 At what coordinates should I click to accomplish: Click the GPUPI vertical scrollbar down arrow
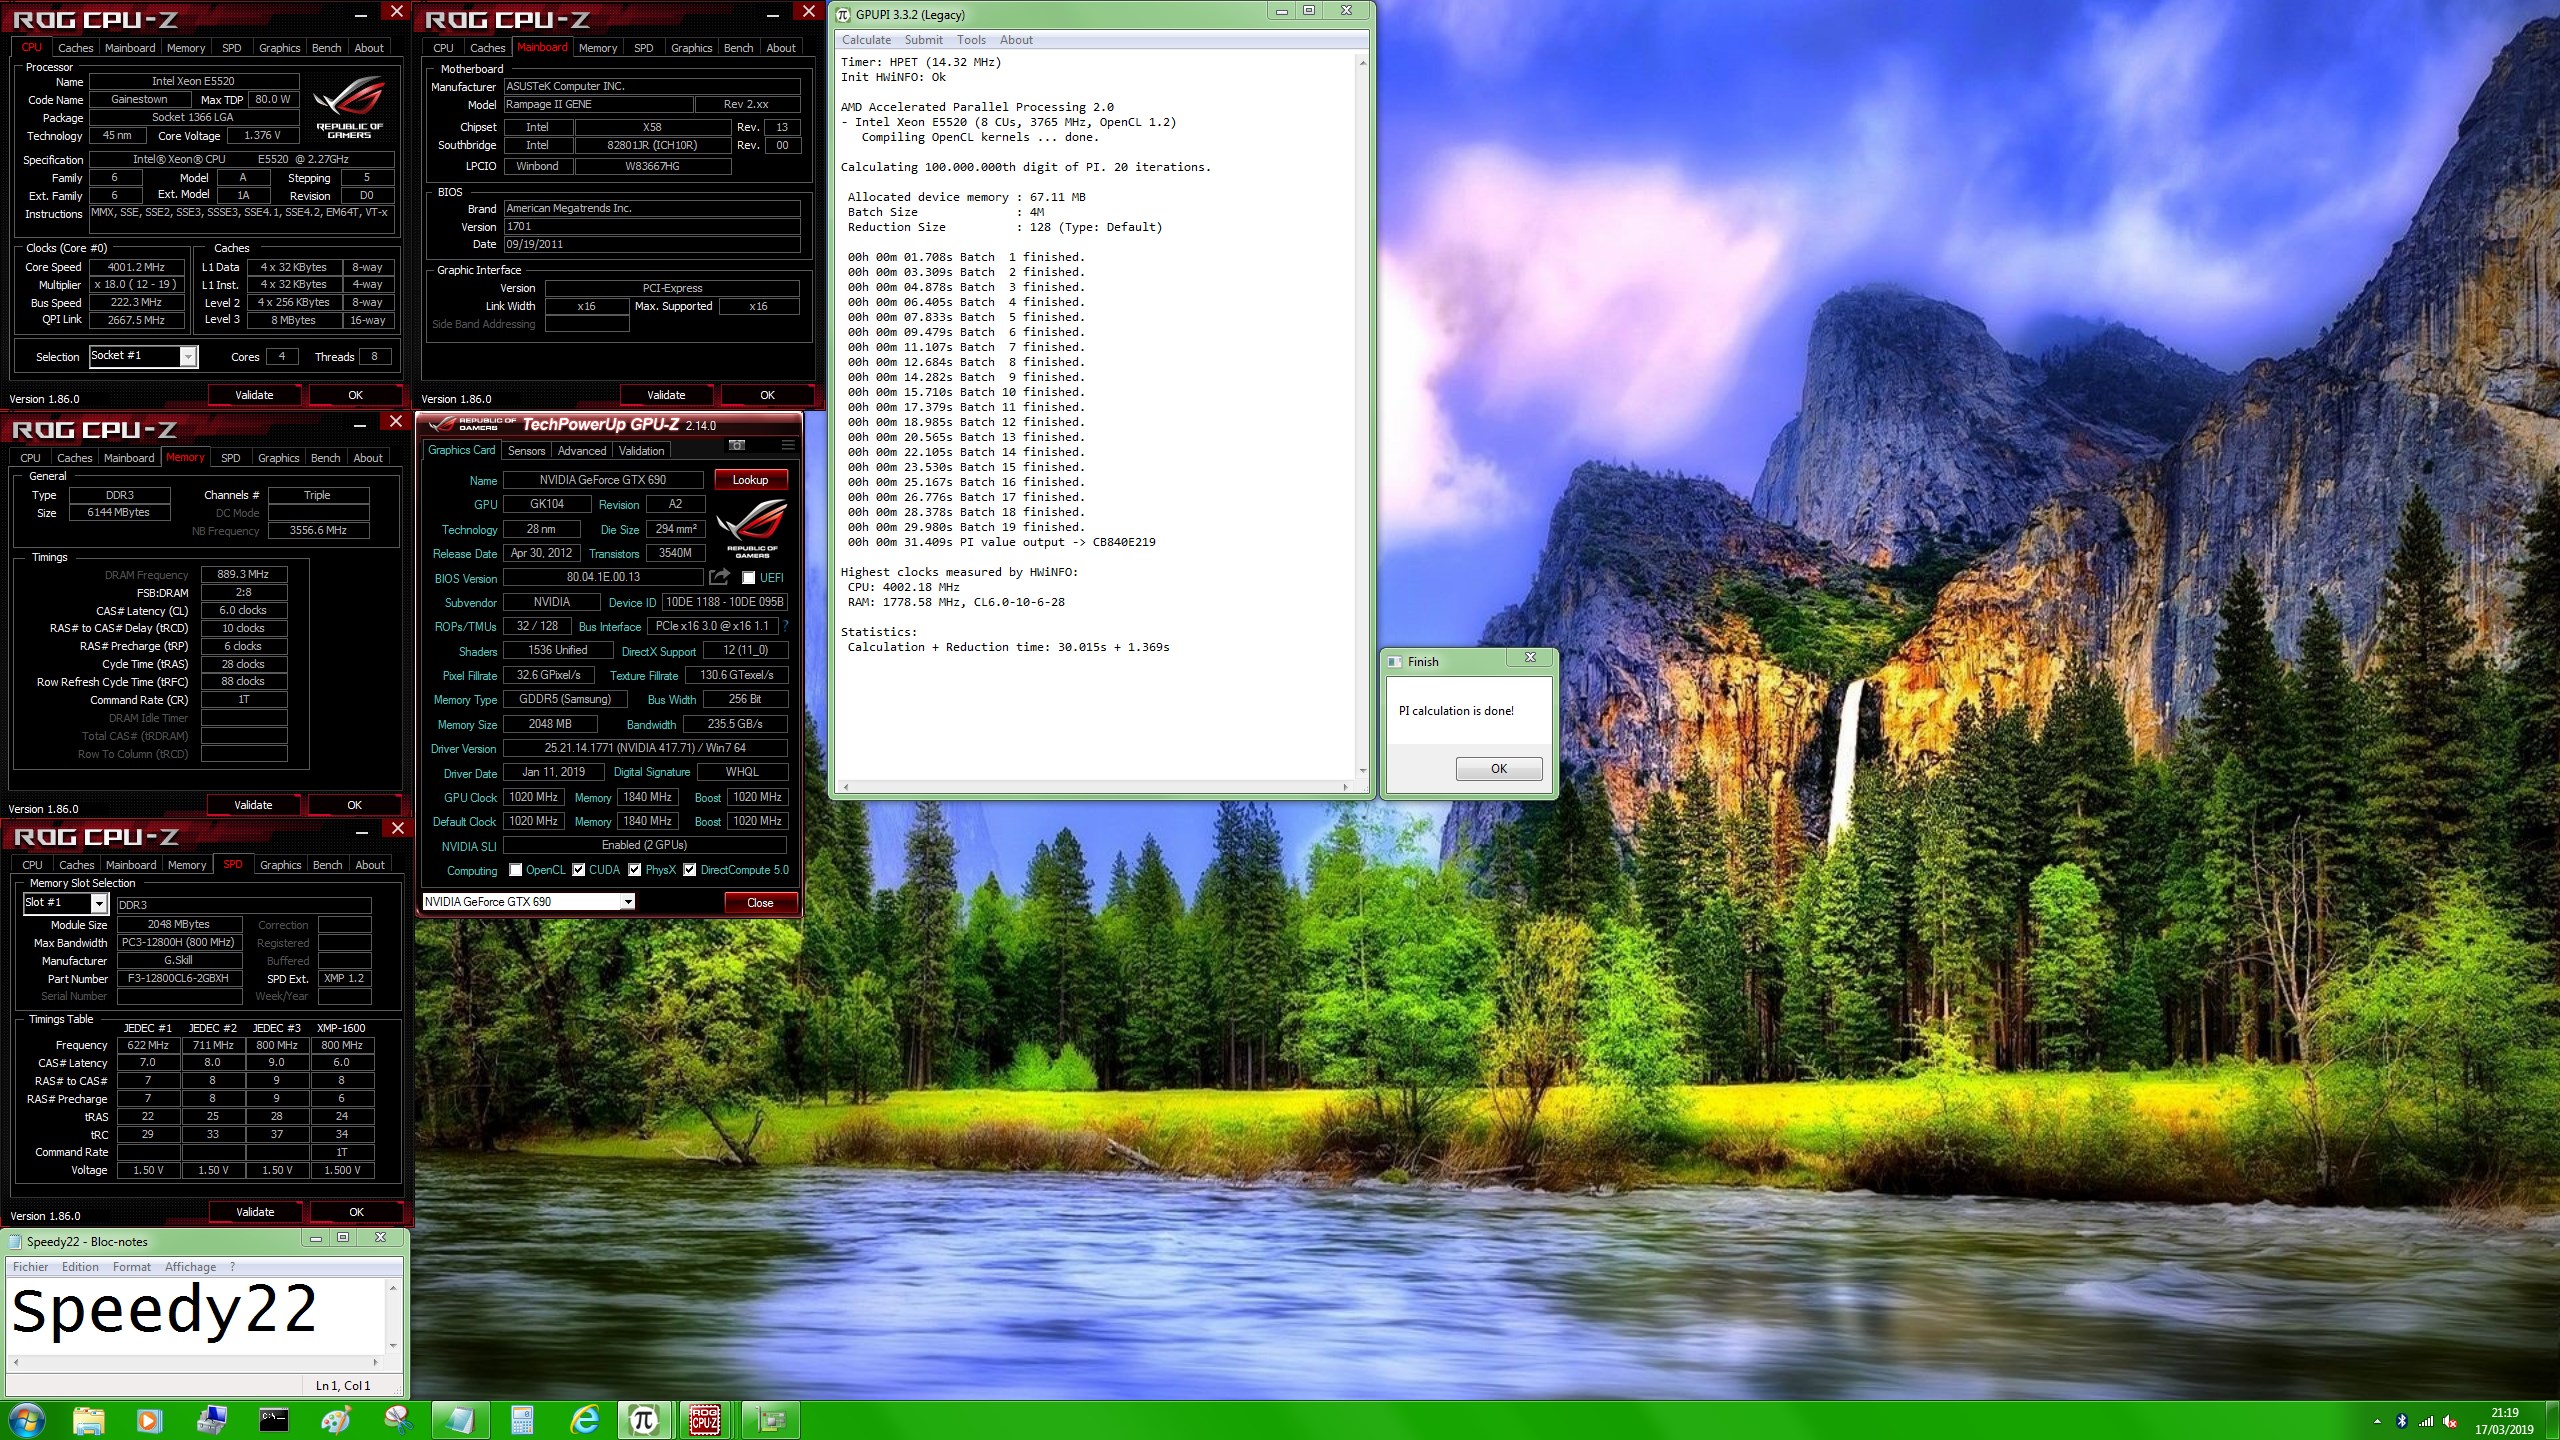click(x=1362, y=770)
